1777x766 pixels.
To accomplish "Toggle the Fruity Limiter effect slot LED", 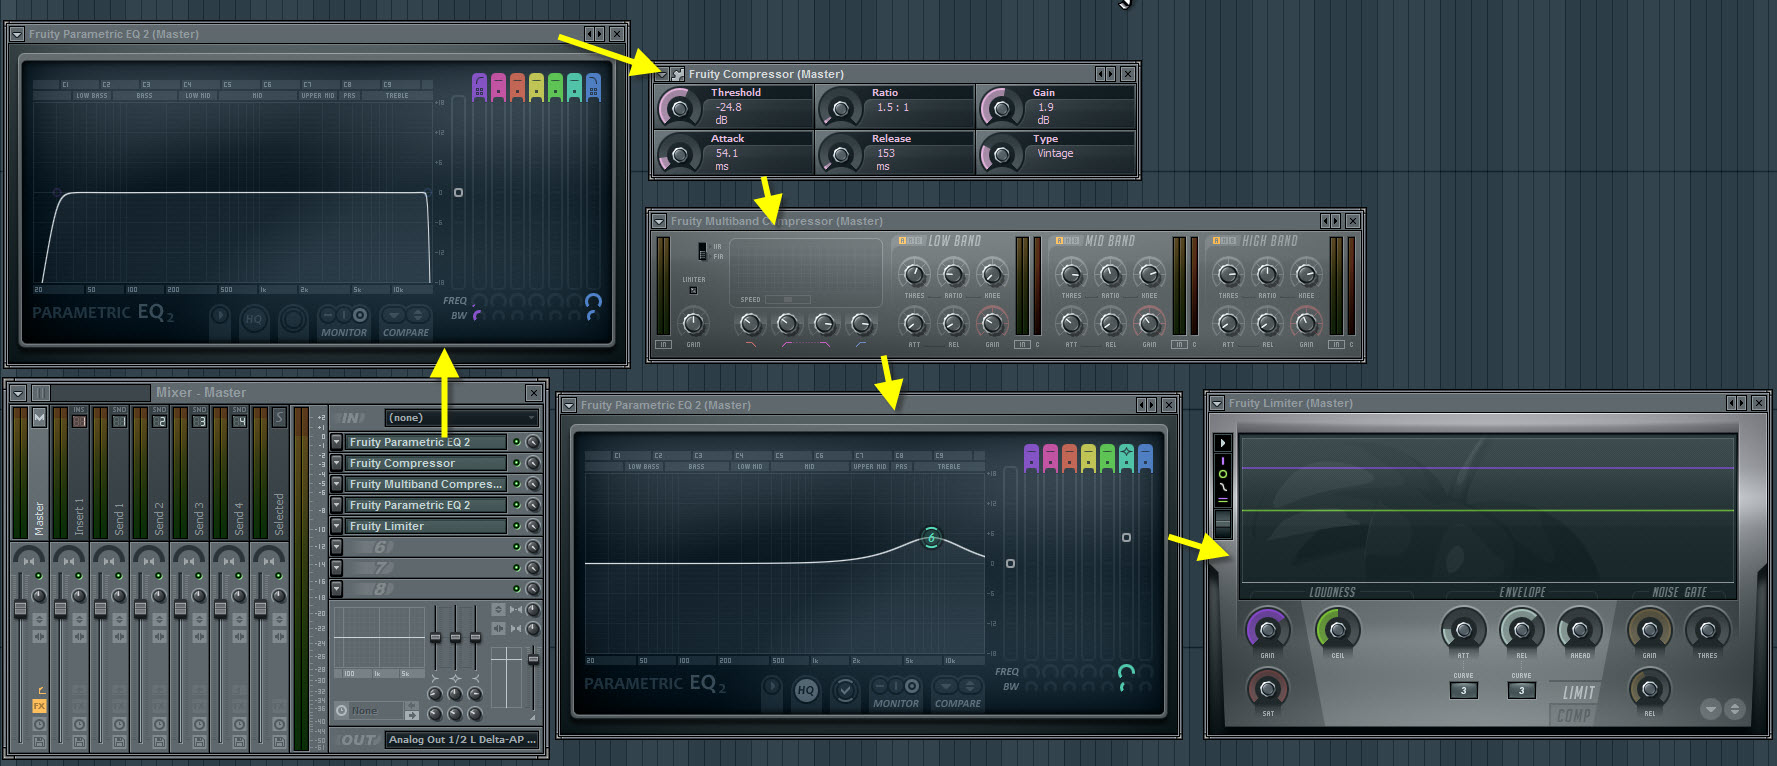I will tap(516, 526).
